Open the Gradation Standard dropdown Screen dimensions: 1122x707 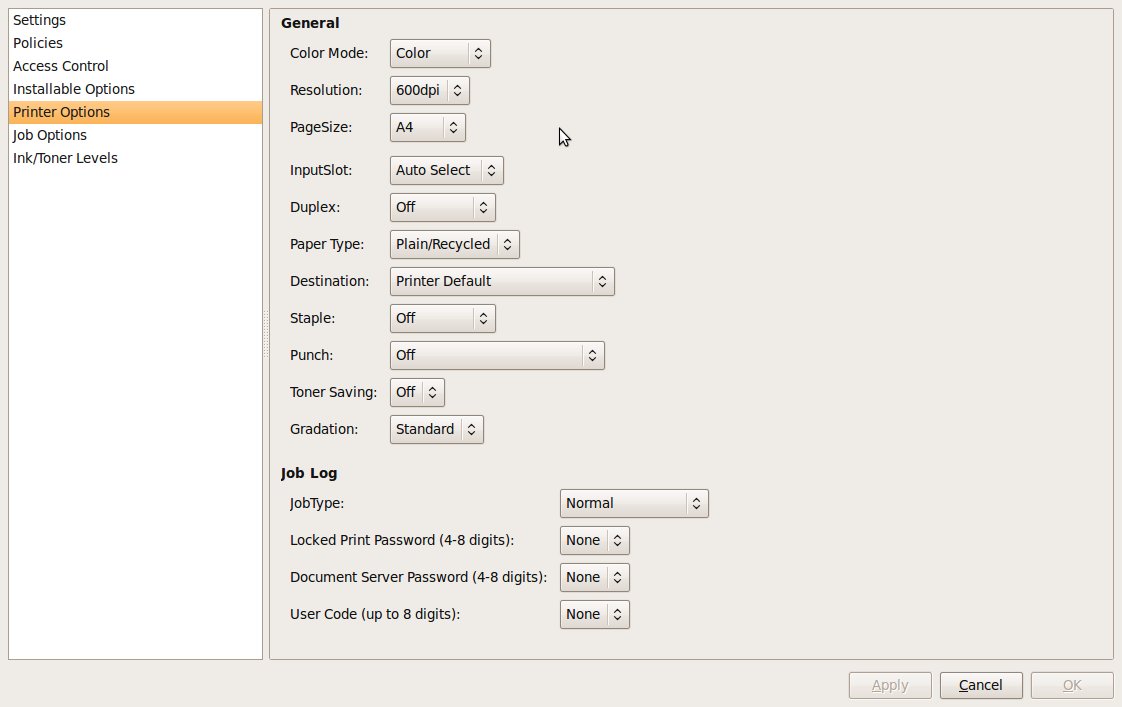click(436, 429)
